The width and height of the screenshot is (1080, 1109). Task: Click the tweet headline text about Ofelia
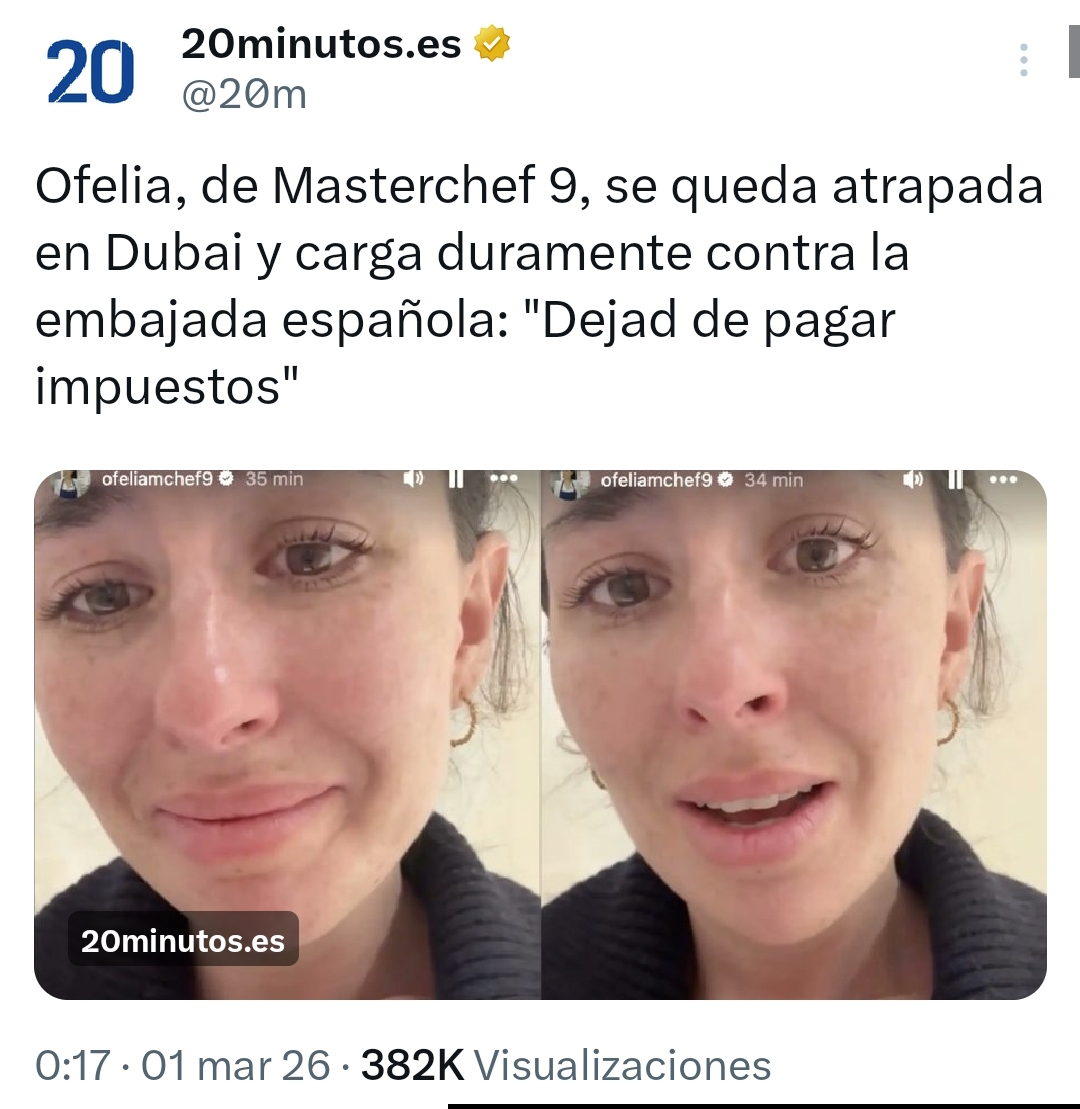(539, 286)
